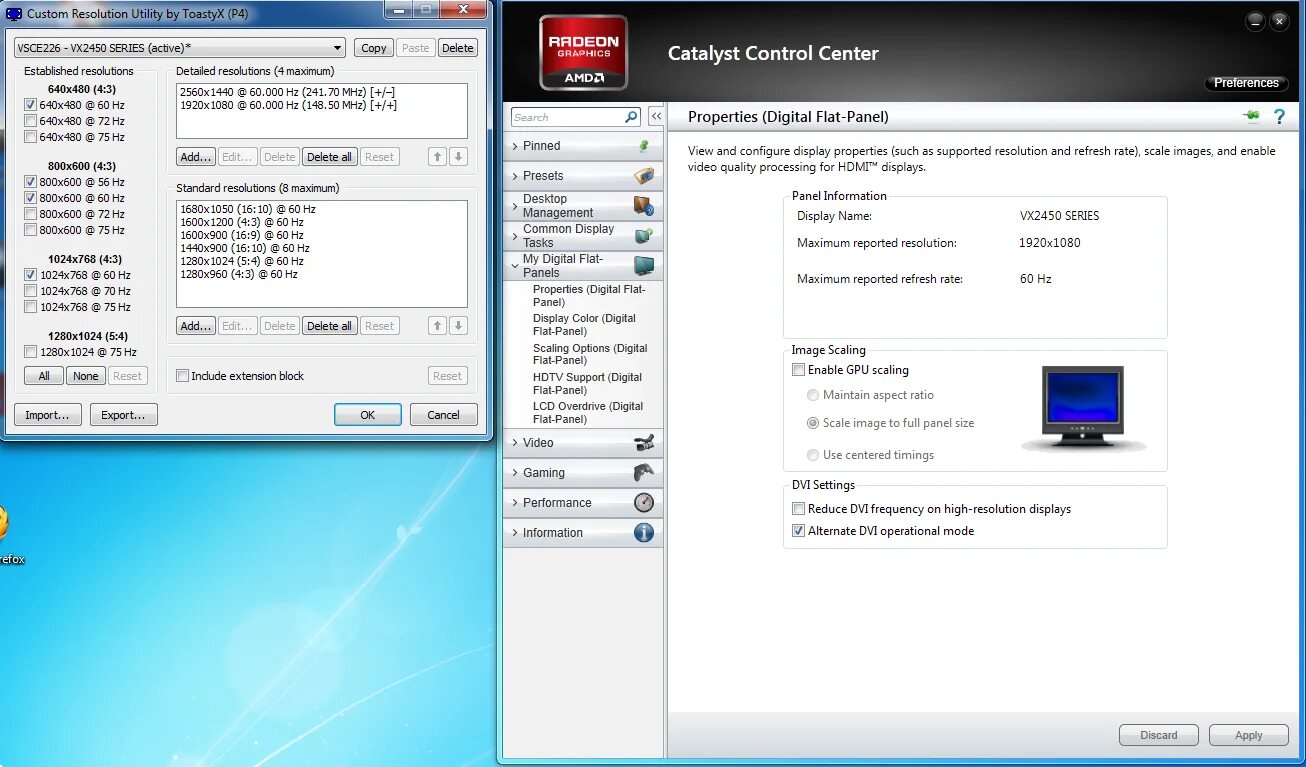The image size is (1306, 767).
Task: Move detailed resolution up arrow
Action: (438, 157)
